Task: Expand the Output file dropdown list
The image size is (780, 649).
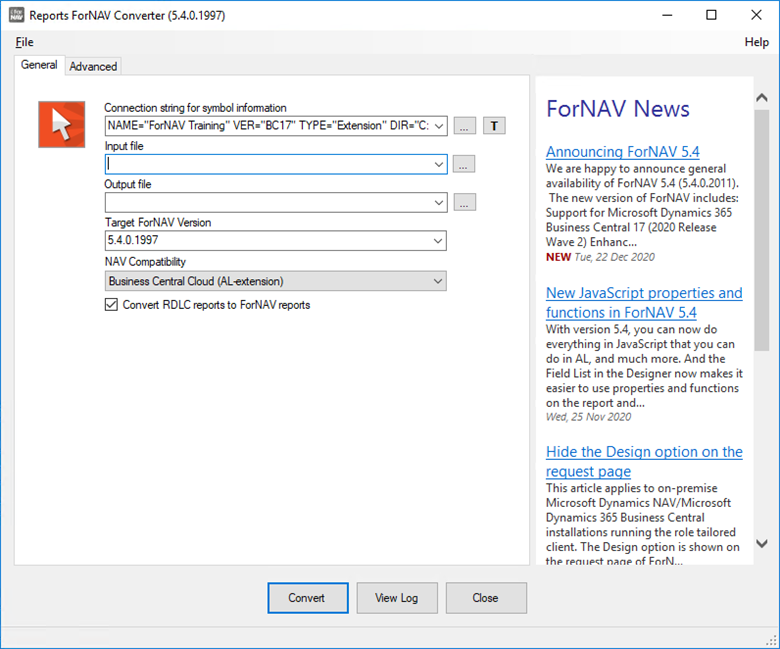Action: point(438,203)
